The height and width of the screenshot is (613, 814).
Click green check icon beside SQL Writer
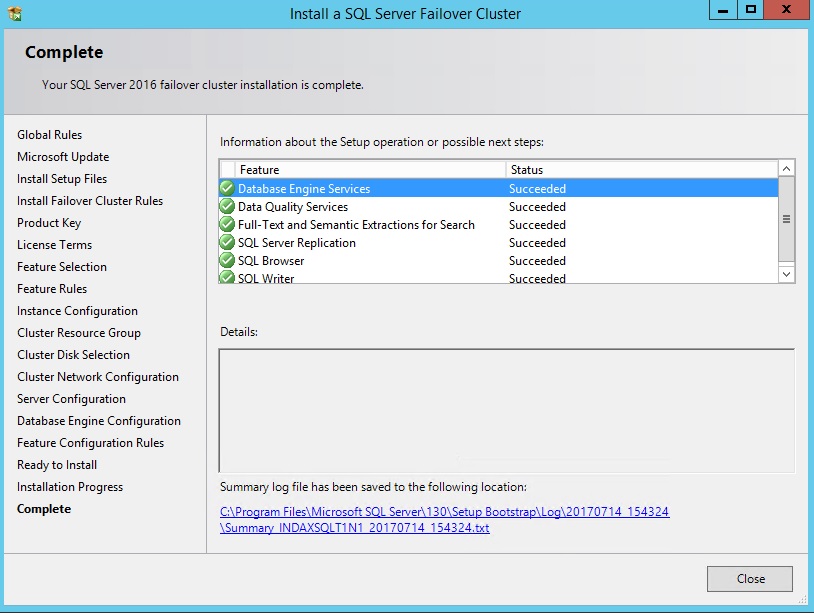[x=227, y=277]
